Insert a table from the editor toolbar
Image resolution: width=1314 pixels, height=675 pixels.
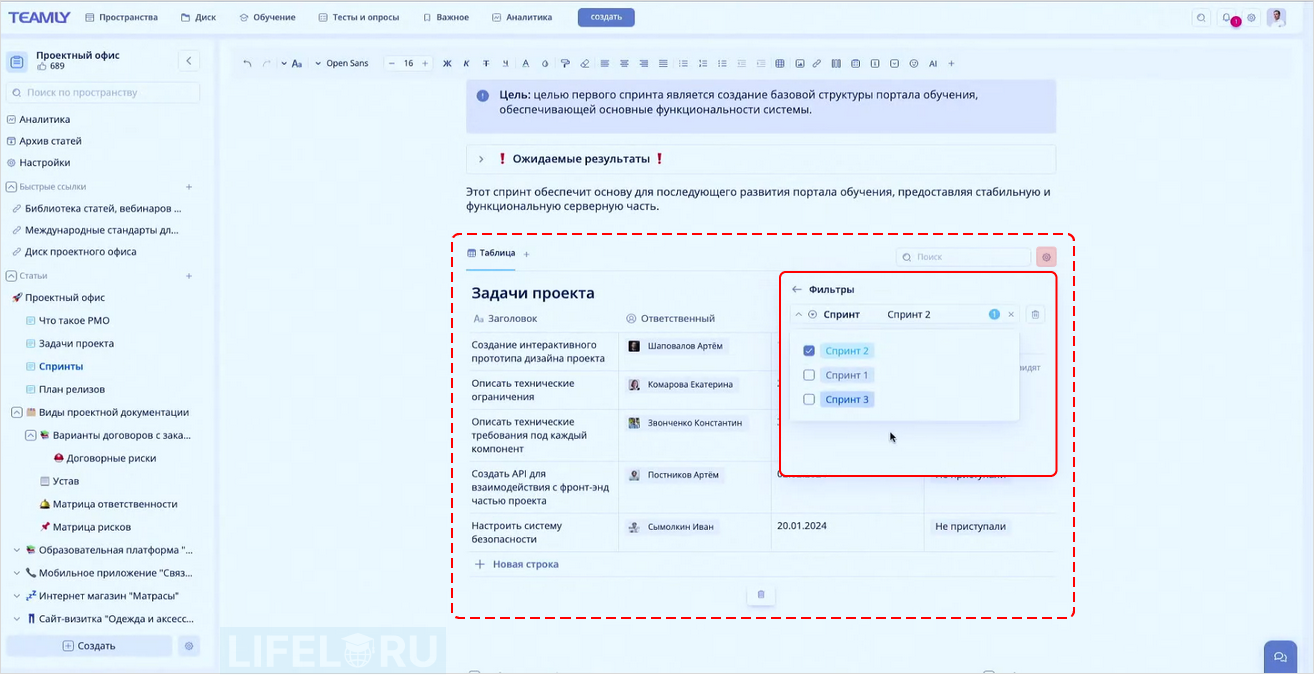click(x=780, y=63)
